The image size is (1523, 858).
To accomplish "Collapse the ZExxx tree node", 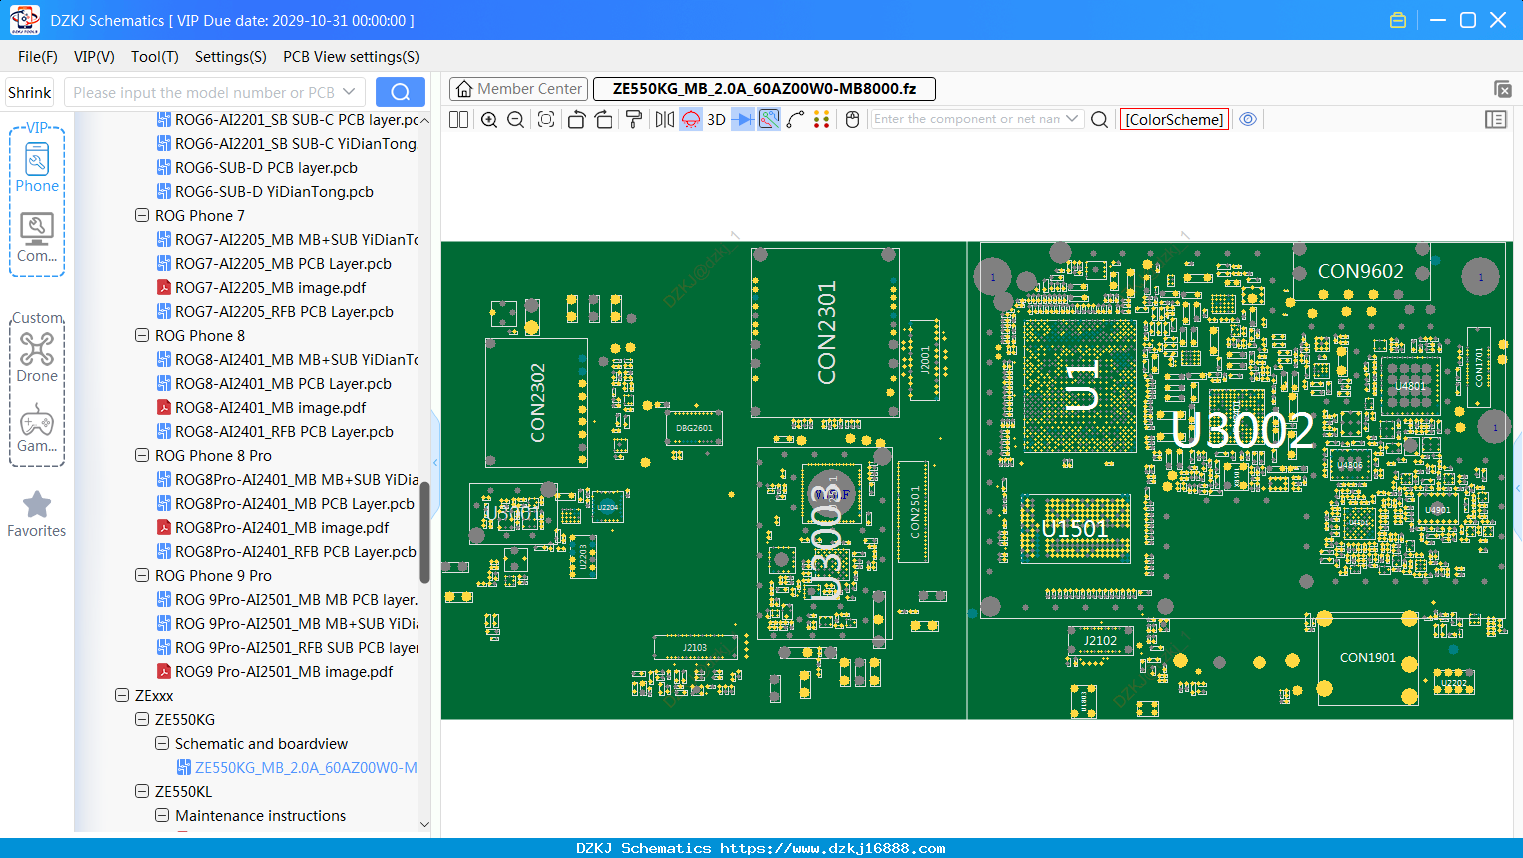I will click(122, 695).
